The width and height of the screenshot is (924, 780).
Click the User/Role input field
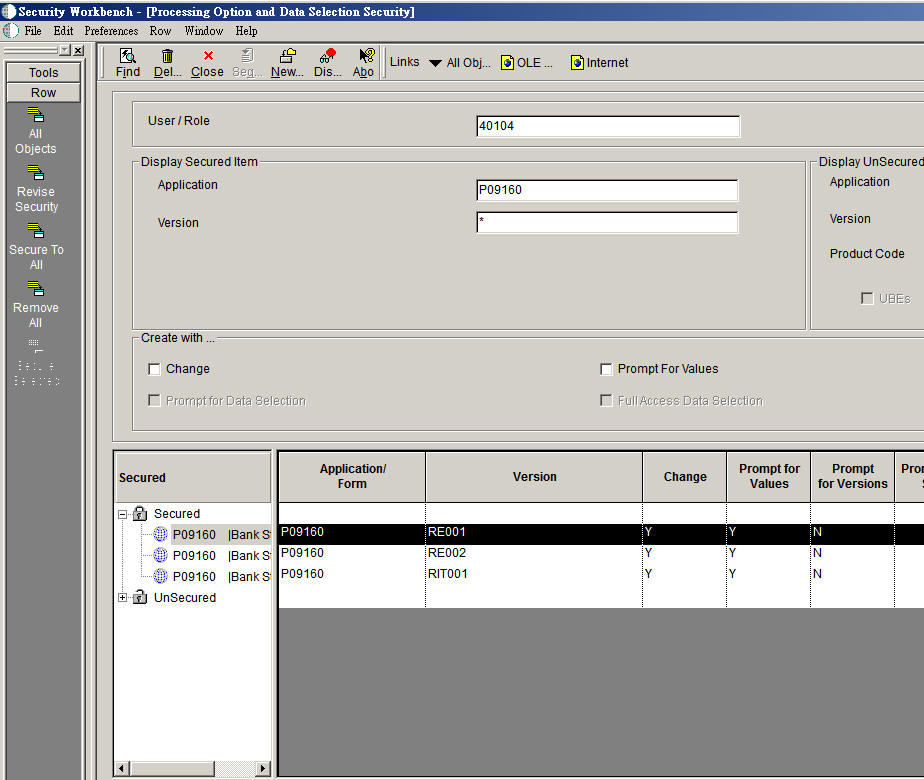pyautogui.click(x=607, y=126)
